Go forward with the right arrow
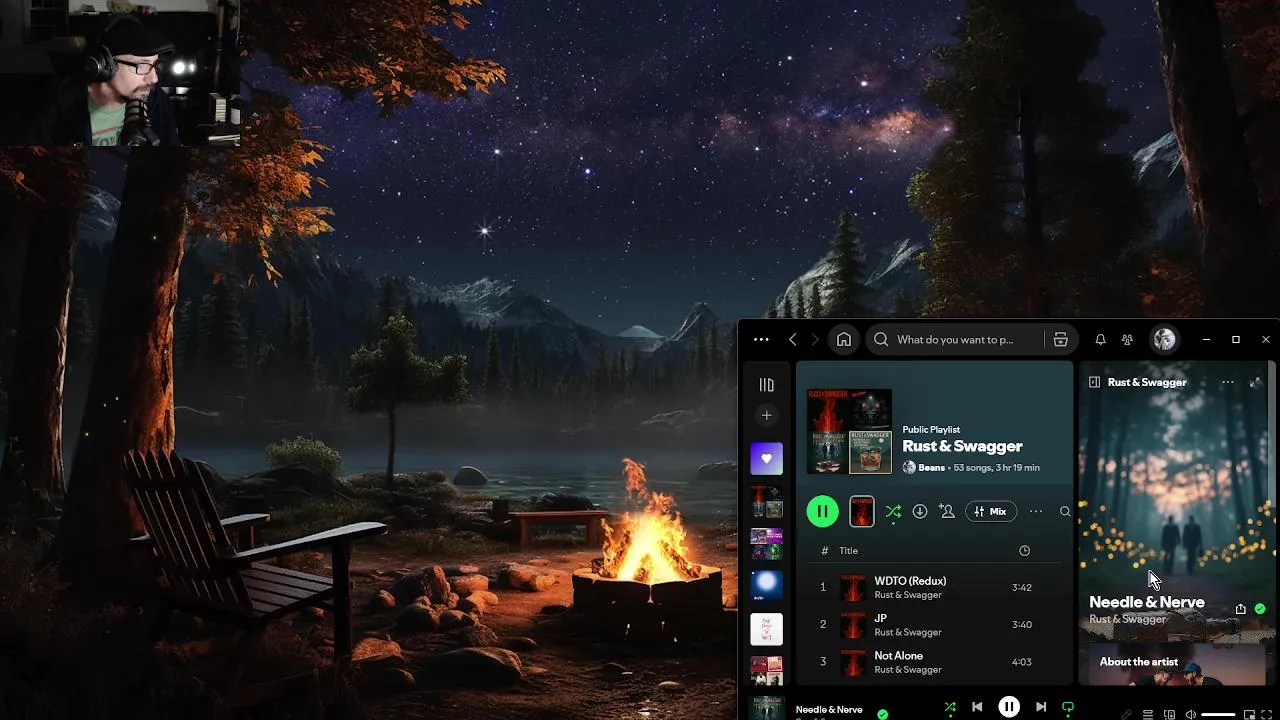 point(815,340)
